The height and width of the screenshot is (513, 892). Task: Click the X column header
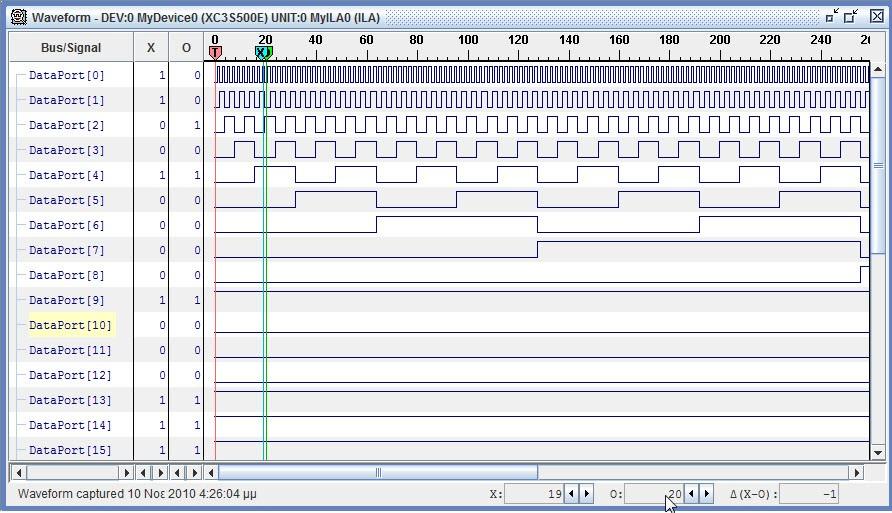151,47
